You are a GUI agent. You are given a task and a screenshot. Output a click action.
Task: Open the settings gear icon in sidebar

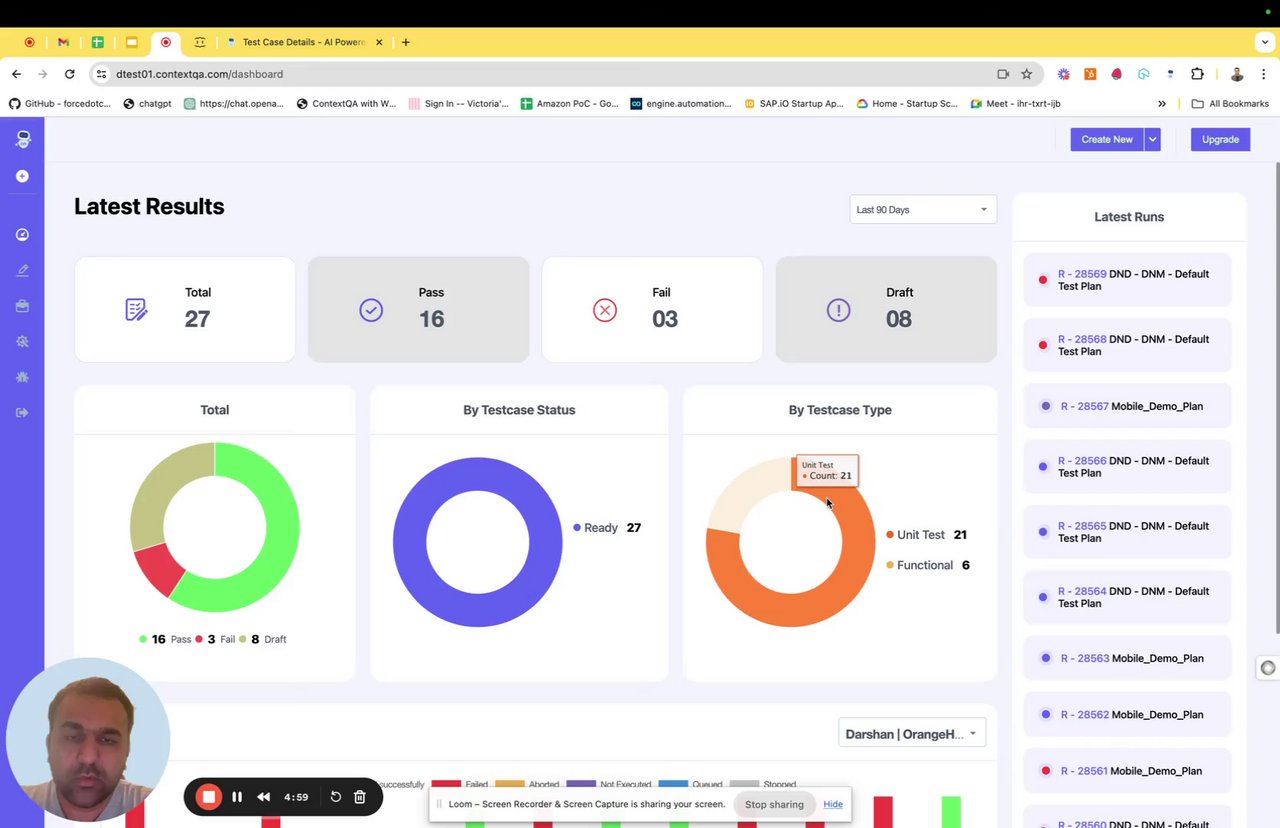[22, 342]
